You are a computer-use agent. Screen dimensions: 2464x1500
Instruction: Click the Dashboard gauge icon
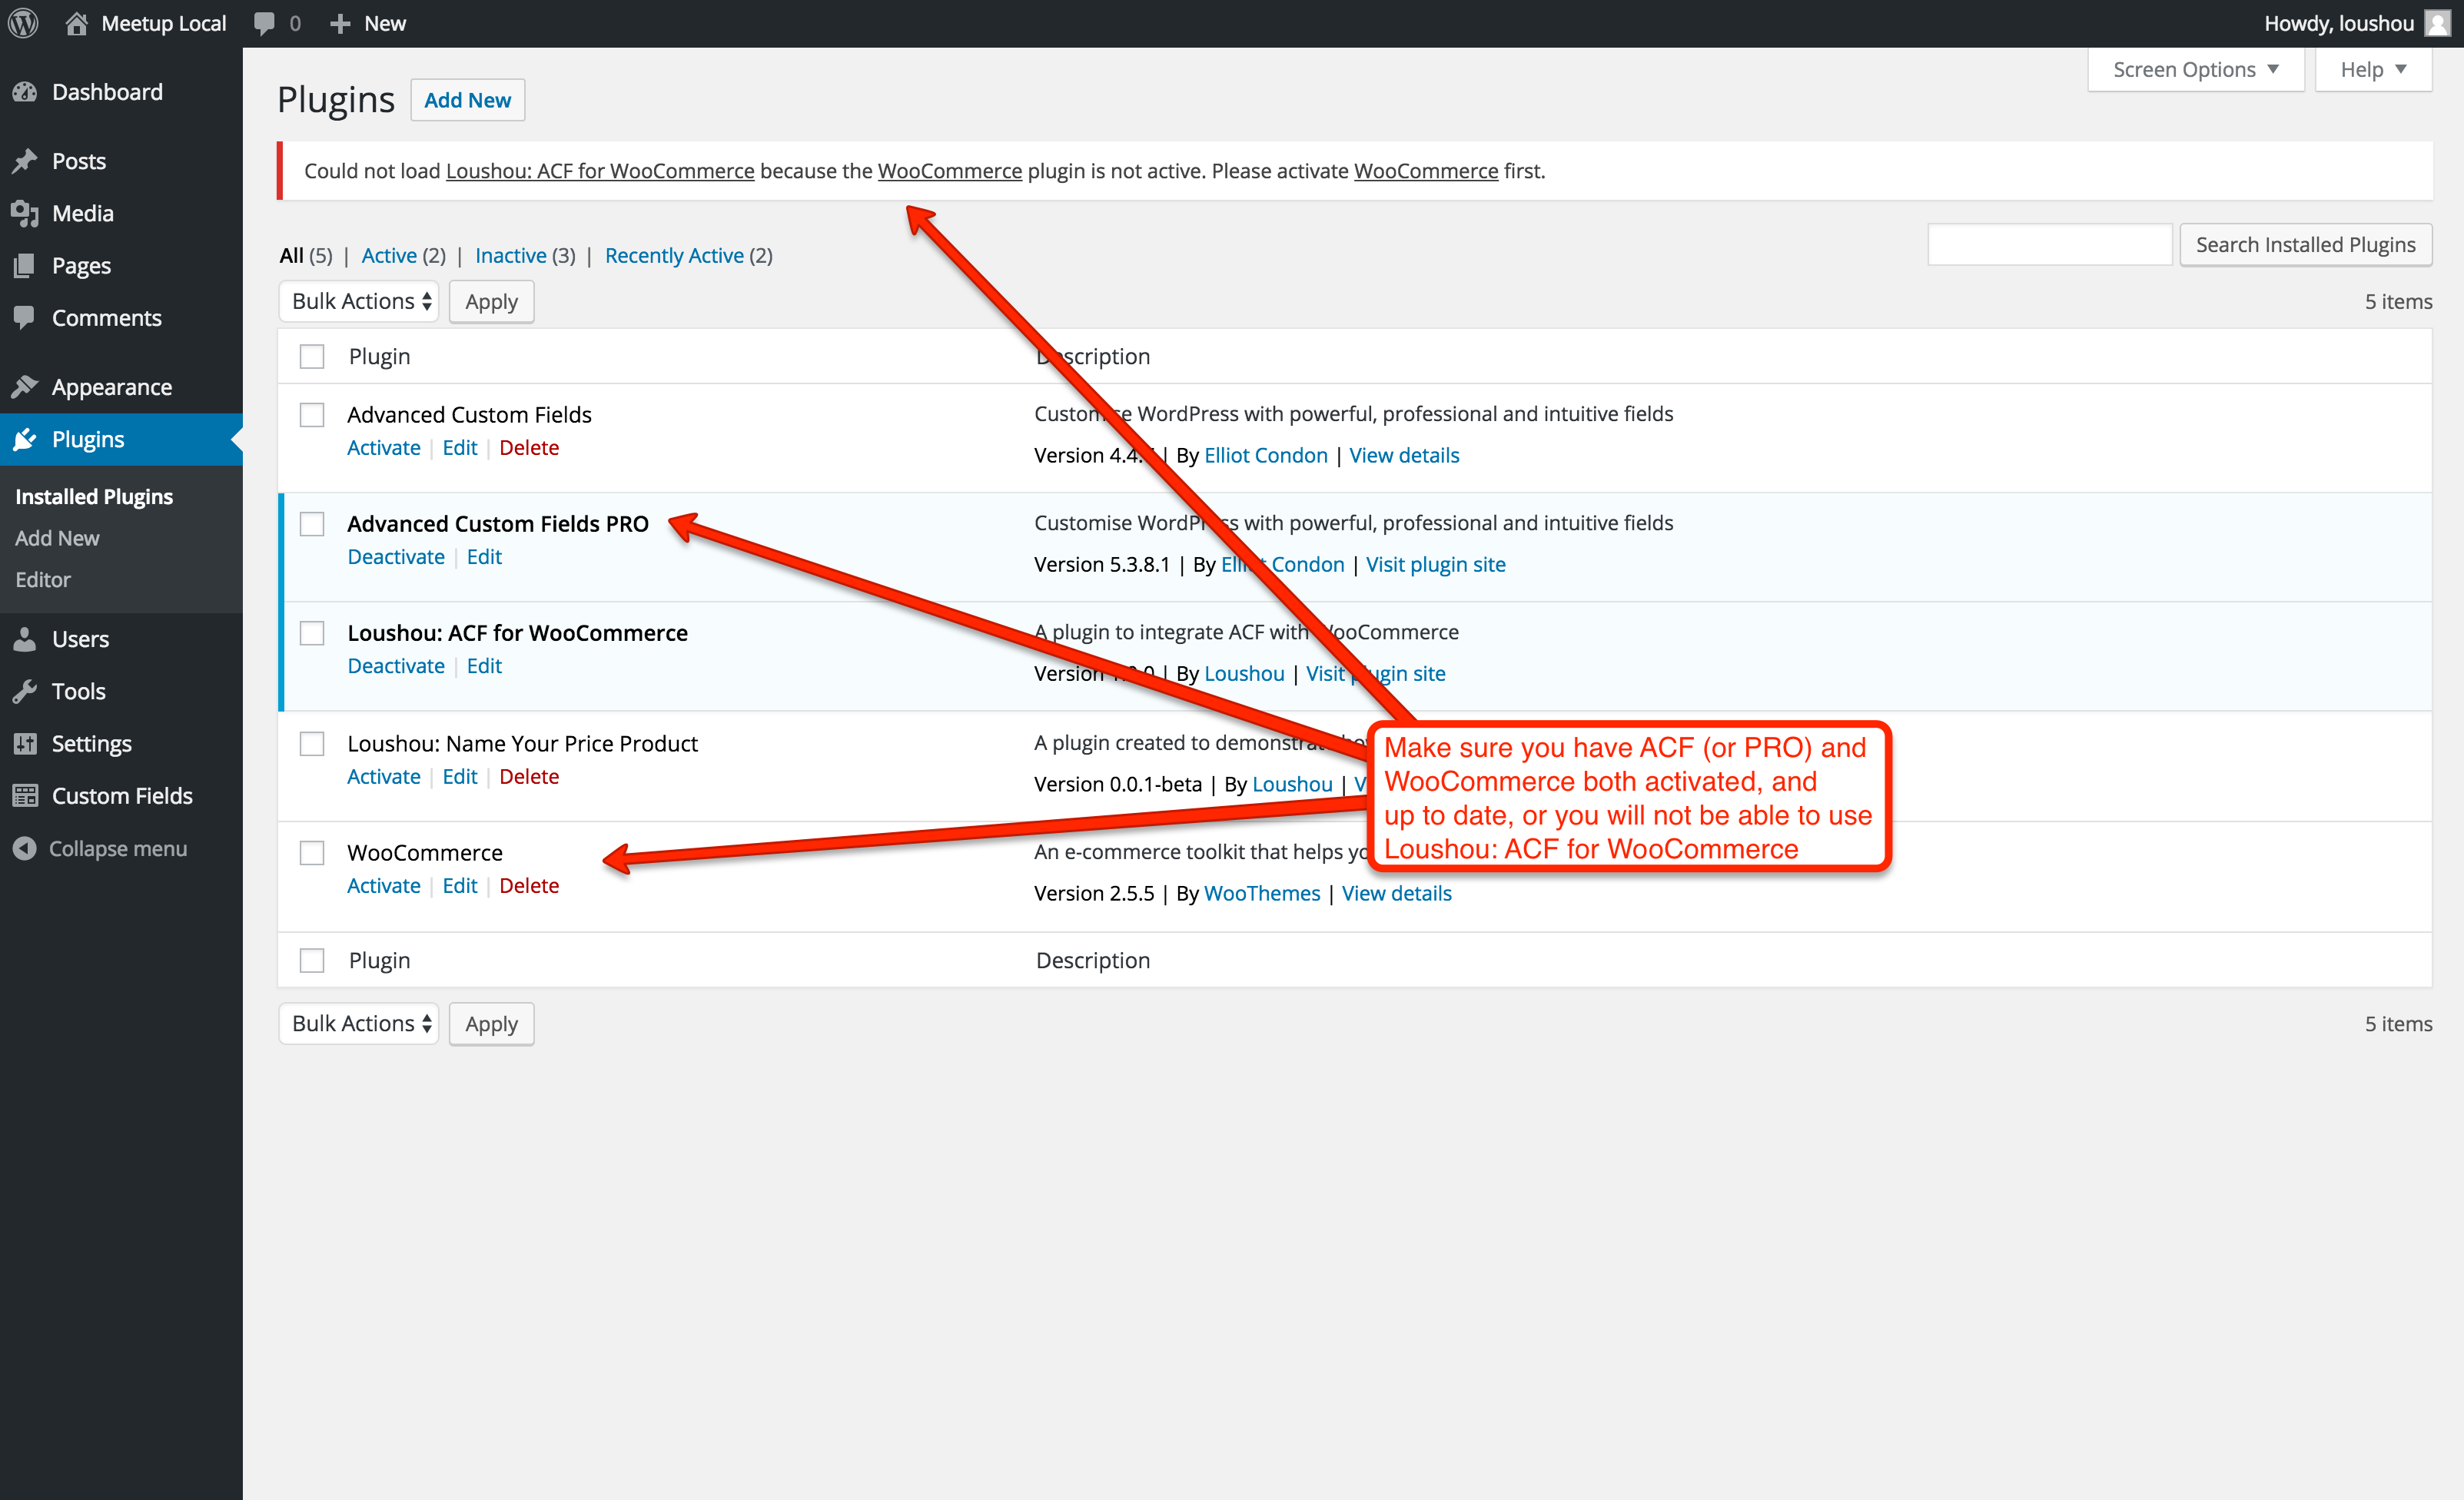tap(25, 92)
